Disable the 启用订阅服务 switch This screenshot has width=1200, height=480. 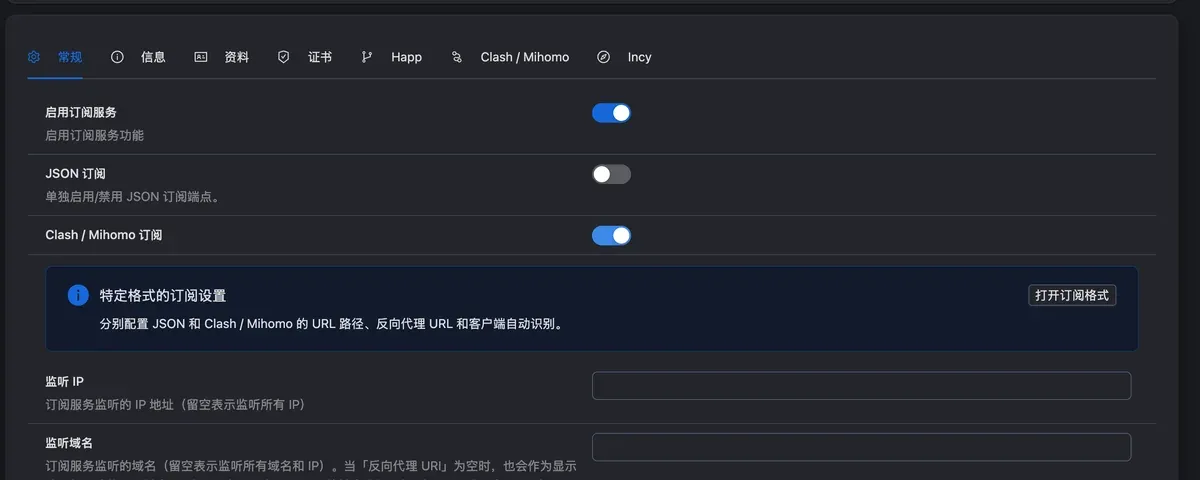611,113
